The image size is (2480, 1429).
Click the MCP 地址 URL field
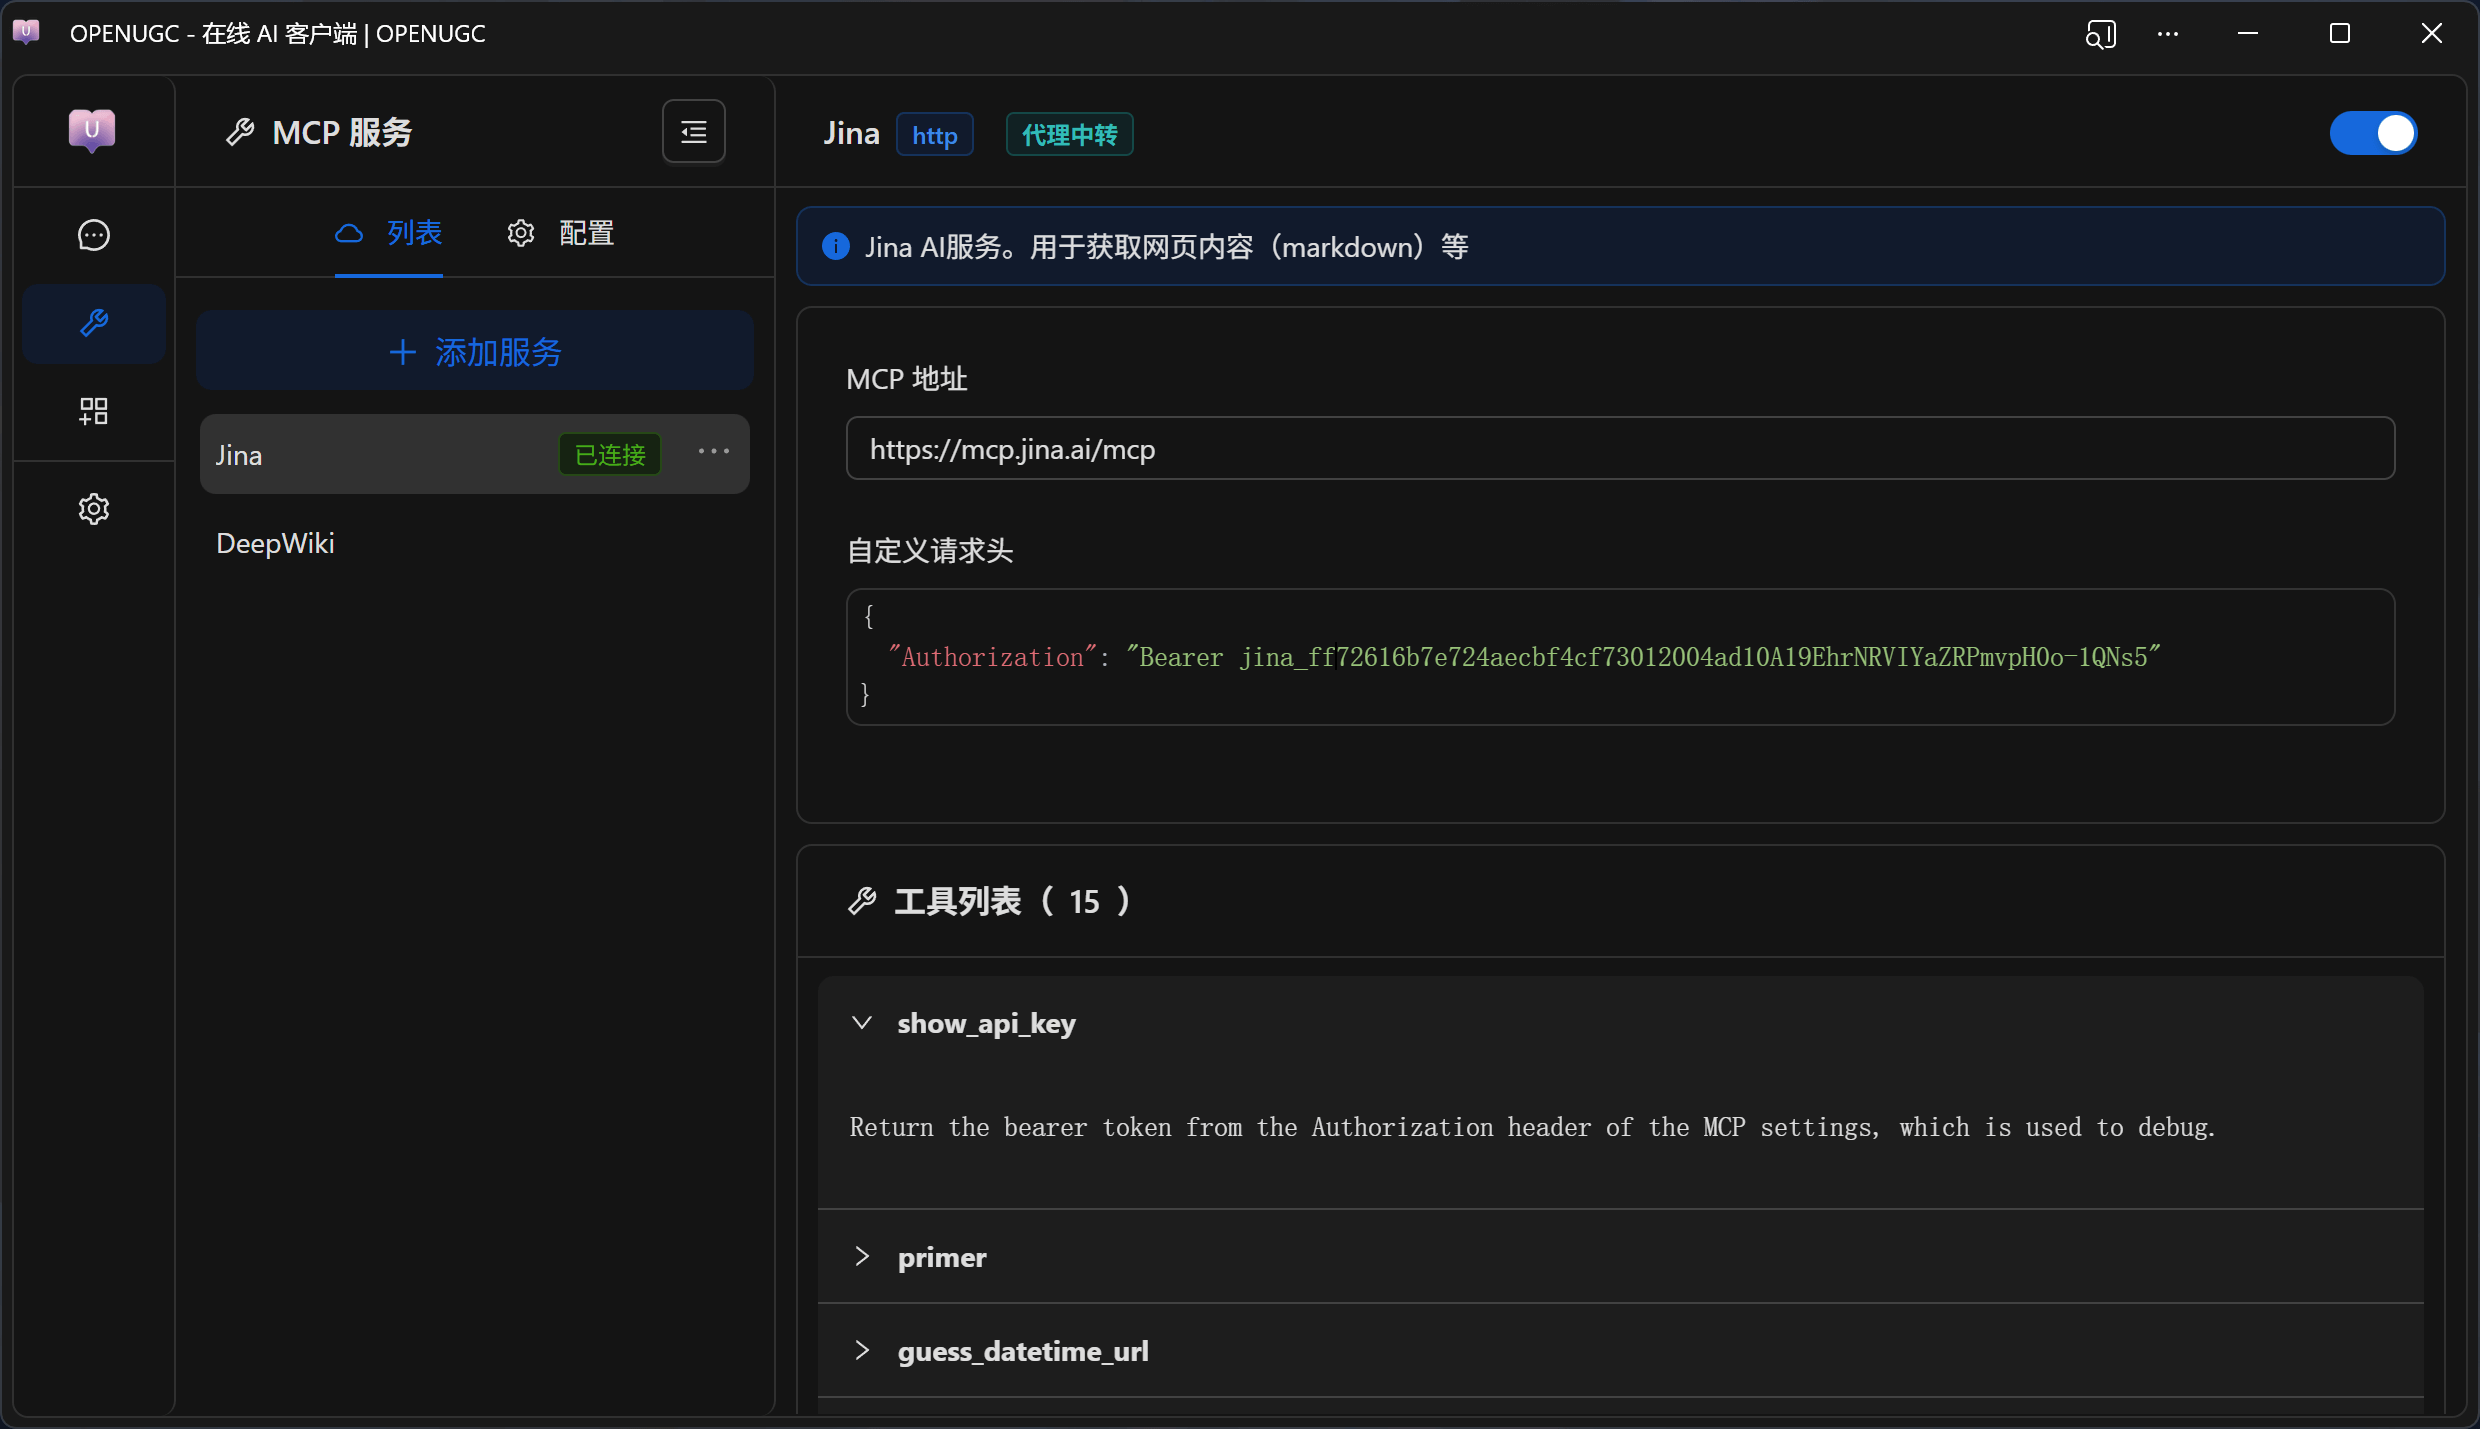pyautogui.click(x=1619, y=449)
